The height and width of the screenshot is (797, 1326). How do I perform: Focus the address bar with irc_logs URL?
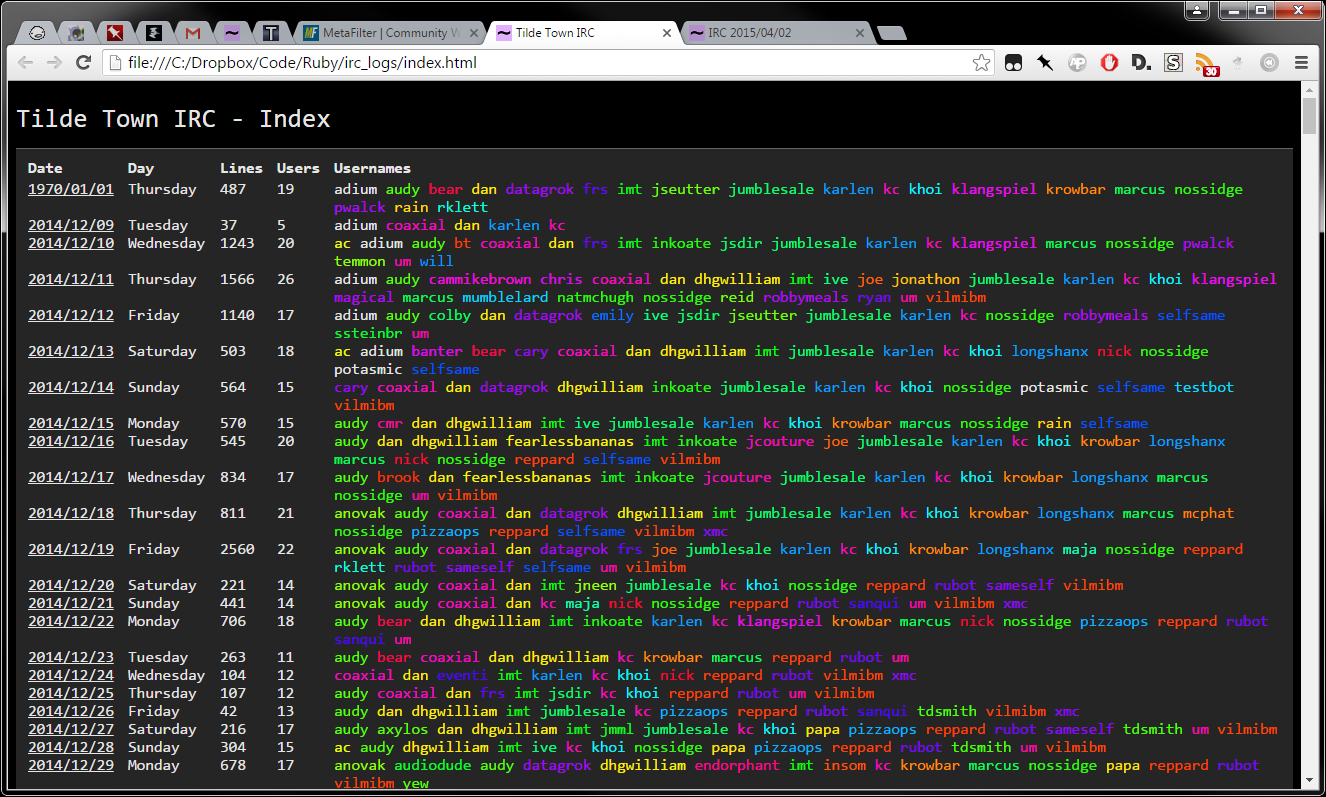tap(546, 63)
